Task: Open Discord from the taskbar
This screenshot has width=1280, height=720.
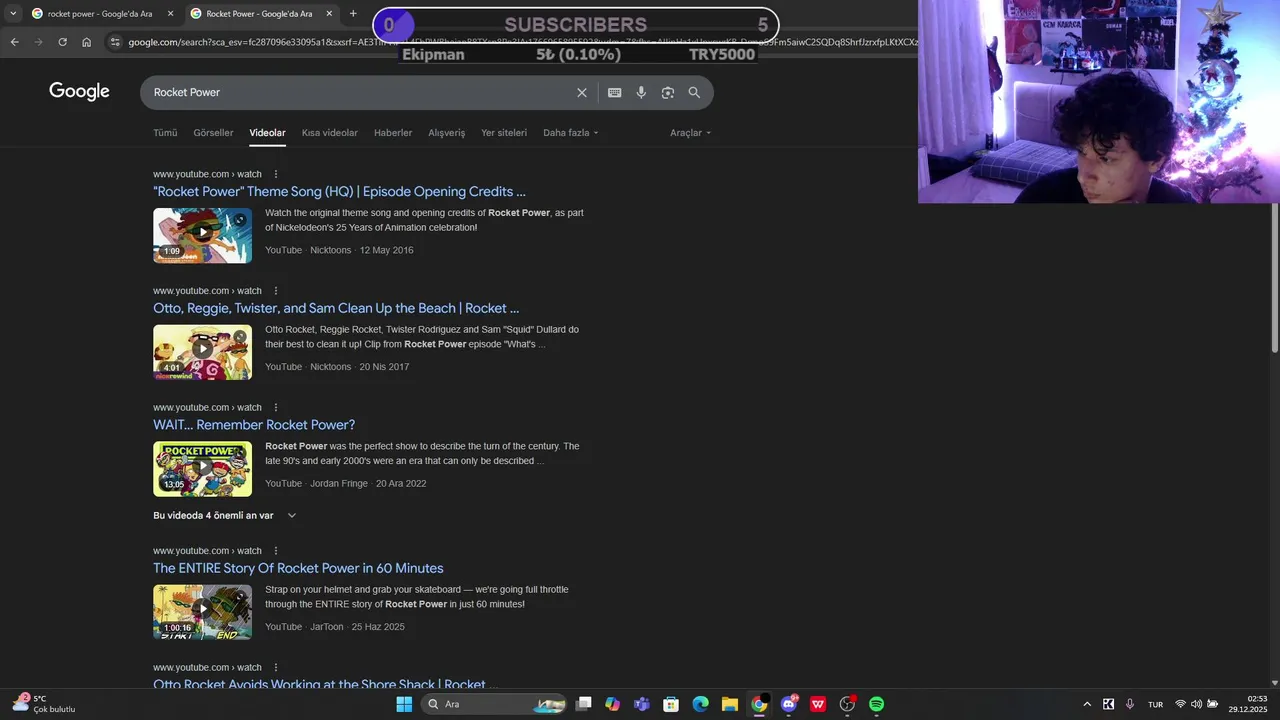Action: [789, 704]
